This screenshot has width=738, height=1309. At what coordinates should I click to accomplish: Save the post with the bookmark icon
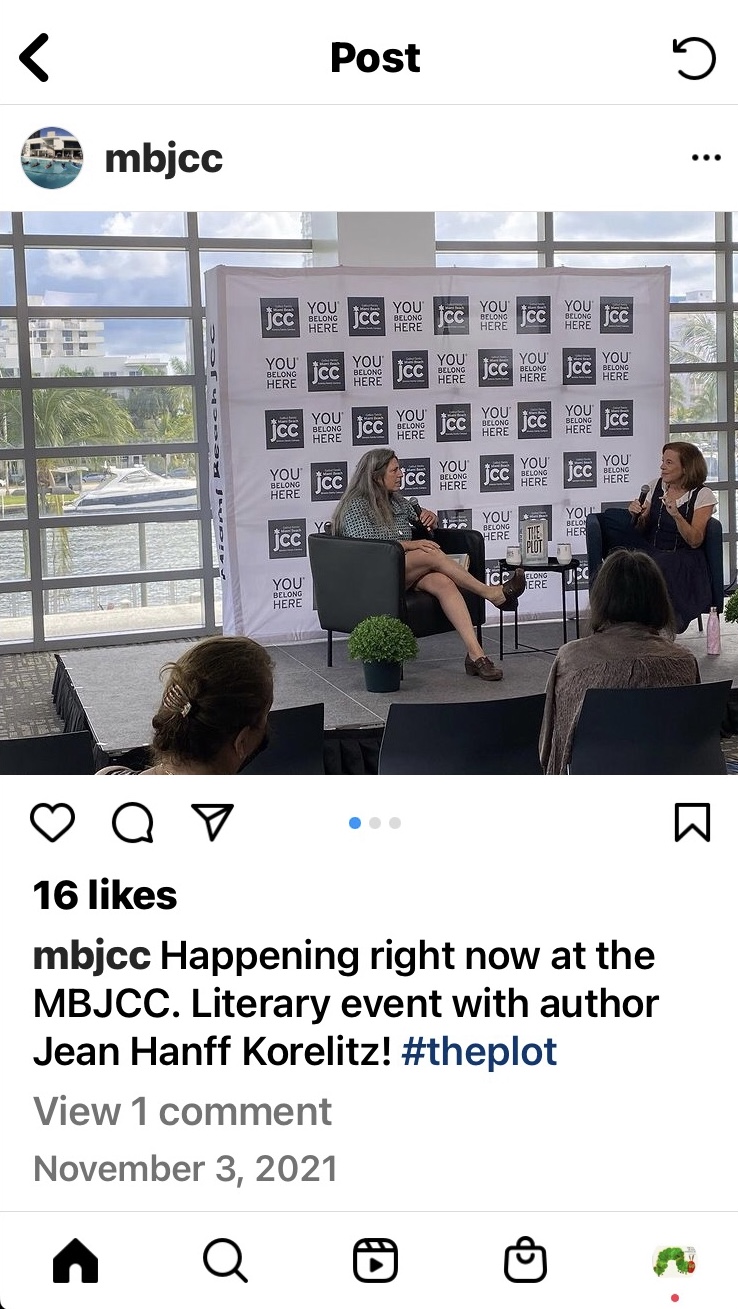[692, 822]
